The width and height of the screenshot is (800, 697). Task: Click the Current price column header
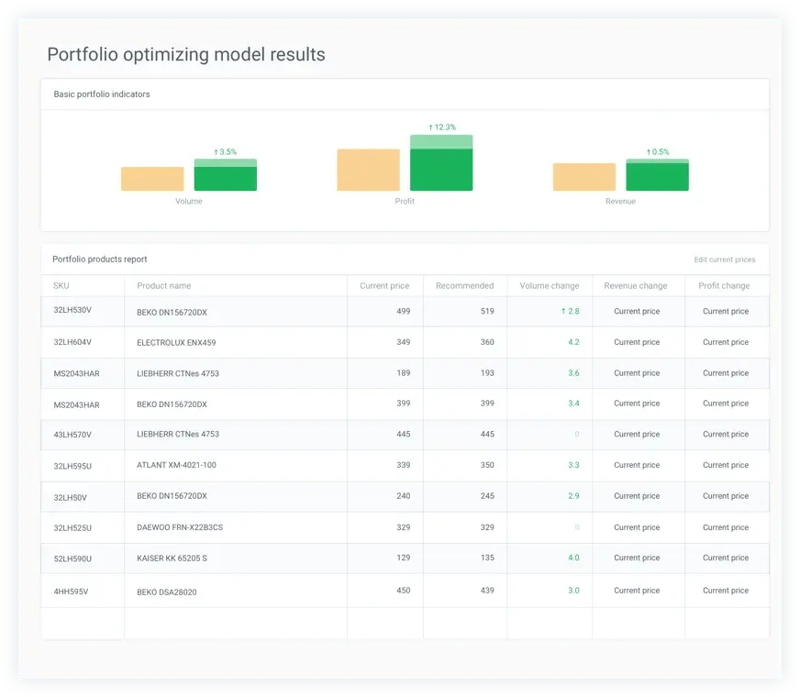coord(384,286)
